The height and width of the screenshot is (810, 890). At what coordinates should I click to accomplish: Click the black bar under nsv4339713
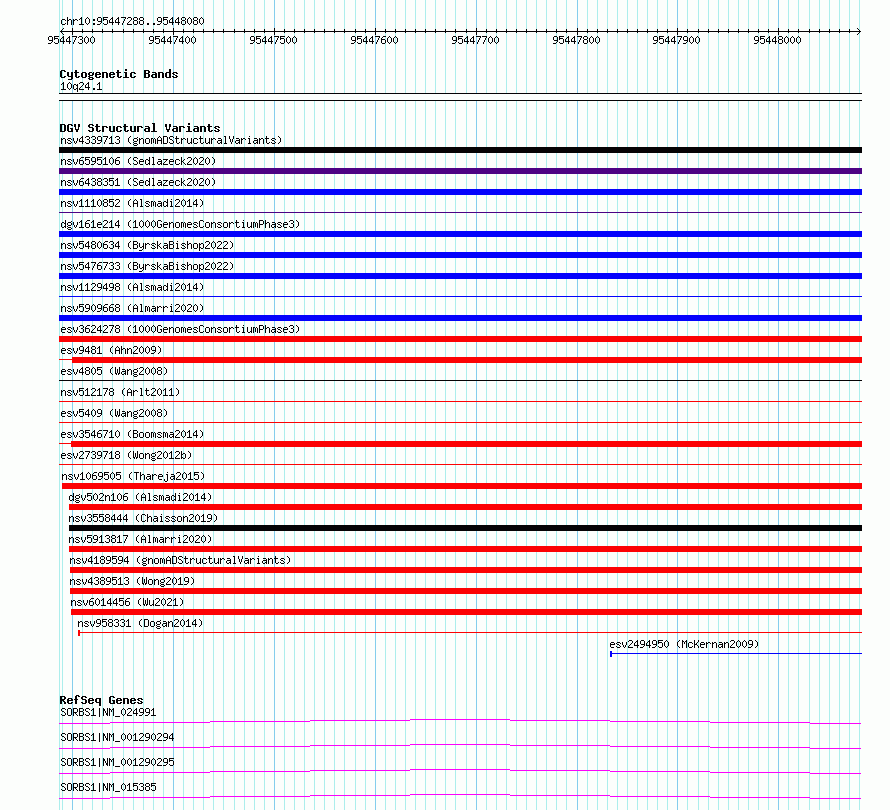tap(460, 150)
